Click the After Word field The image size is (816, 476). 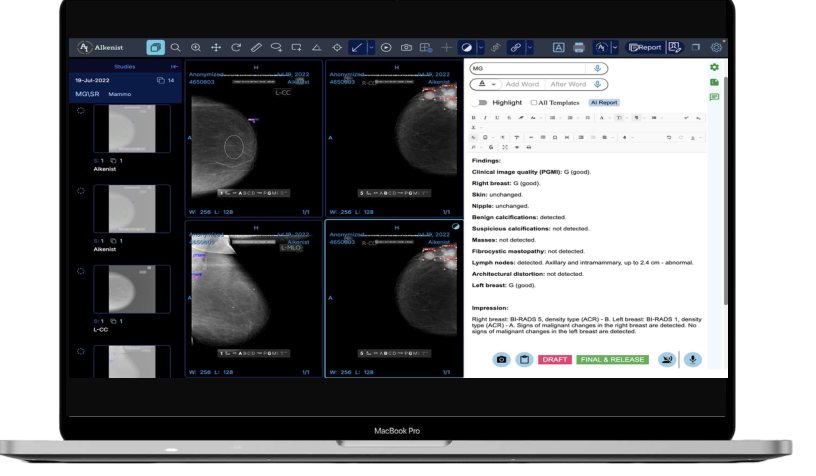pos(568,84)
